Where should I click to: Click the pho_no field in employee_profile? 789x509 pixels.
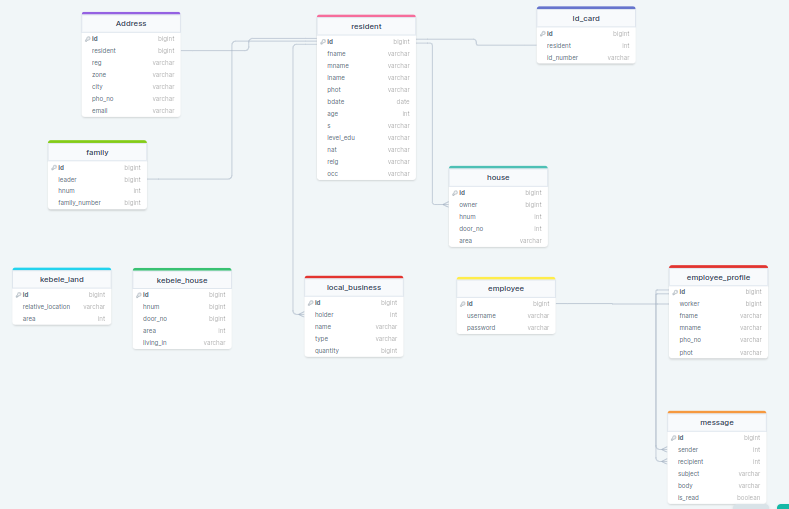tap(719, 340)
